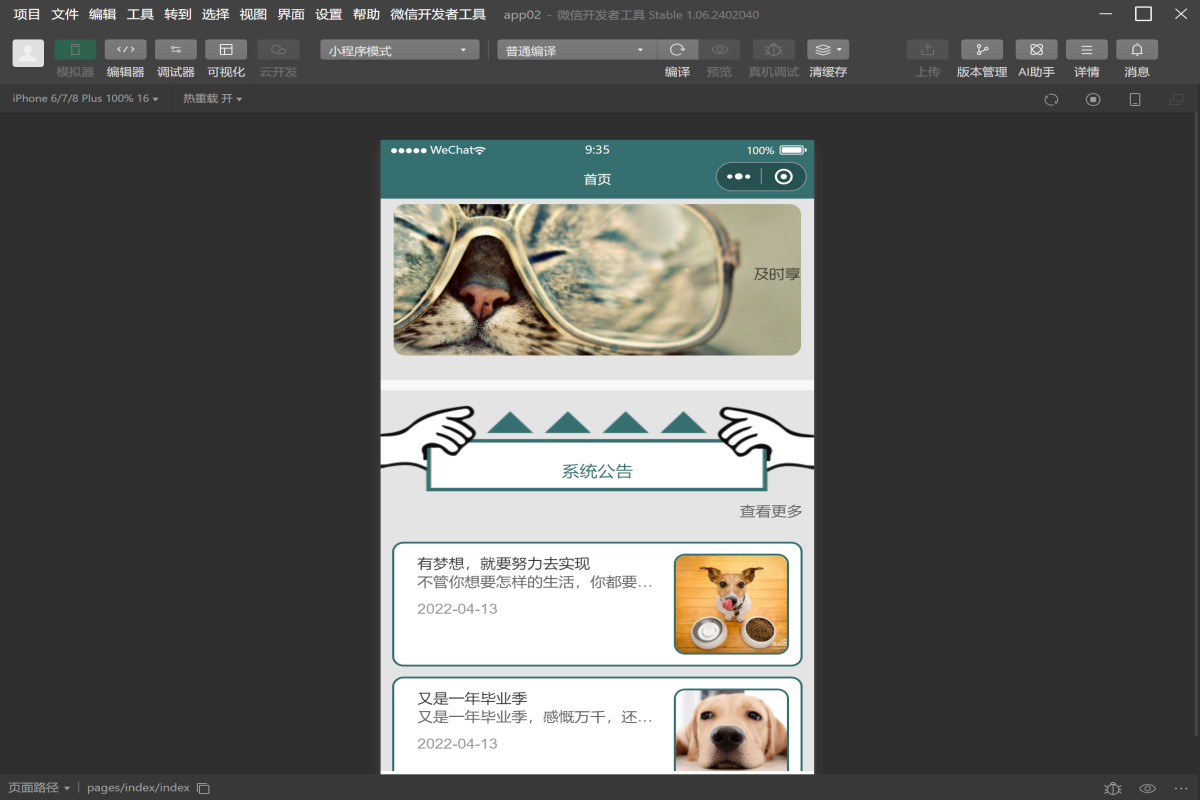
Task: Expand the 热重载 hot reload dropdown
Action: [212, 99]
